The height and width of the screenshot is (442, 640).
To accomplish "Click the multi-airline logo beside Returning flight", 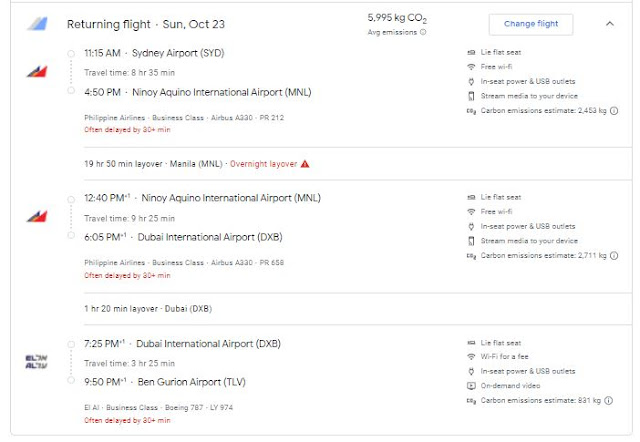I will coord(37,23).
